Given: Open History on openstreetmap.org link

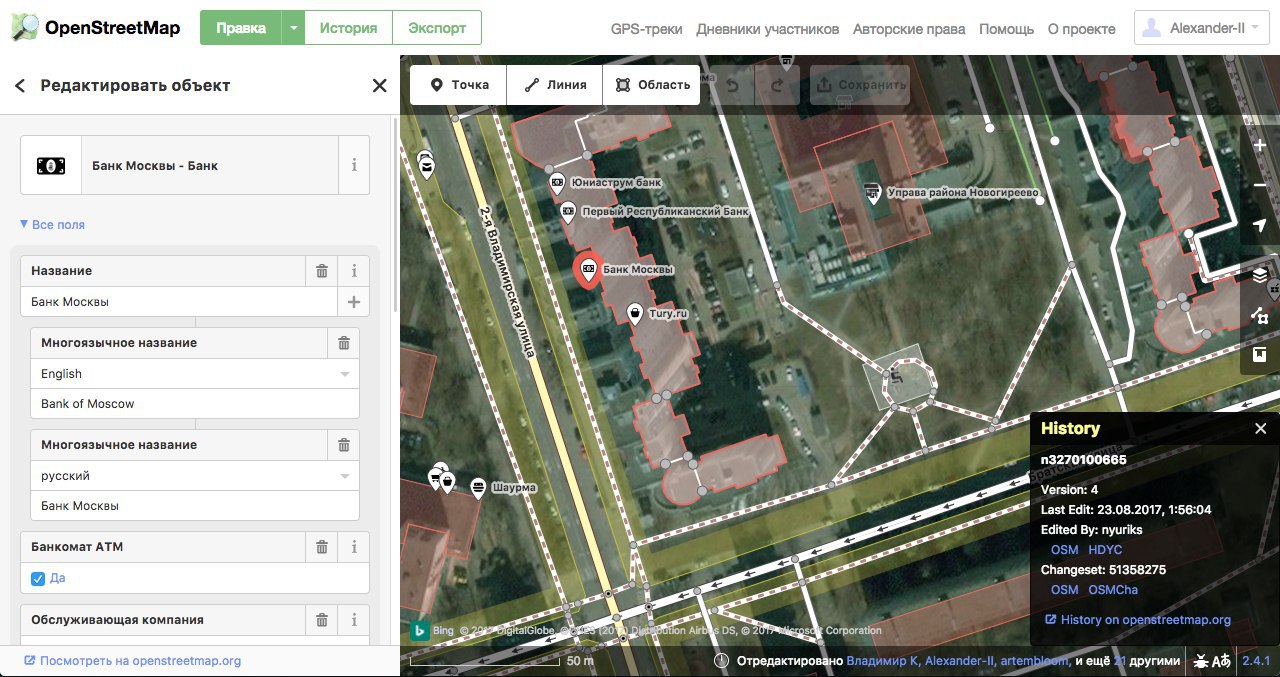Looking at the screenshot, I should pos(1138,620).
